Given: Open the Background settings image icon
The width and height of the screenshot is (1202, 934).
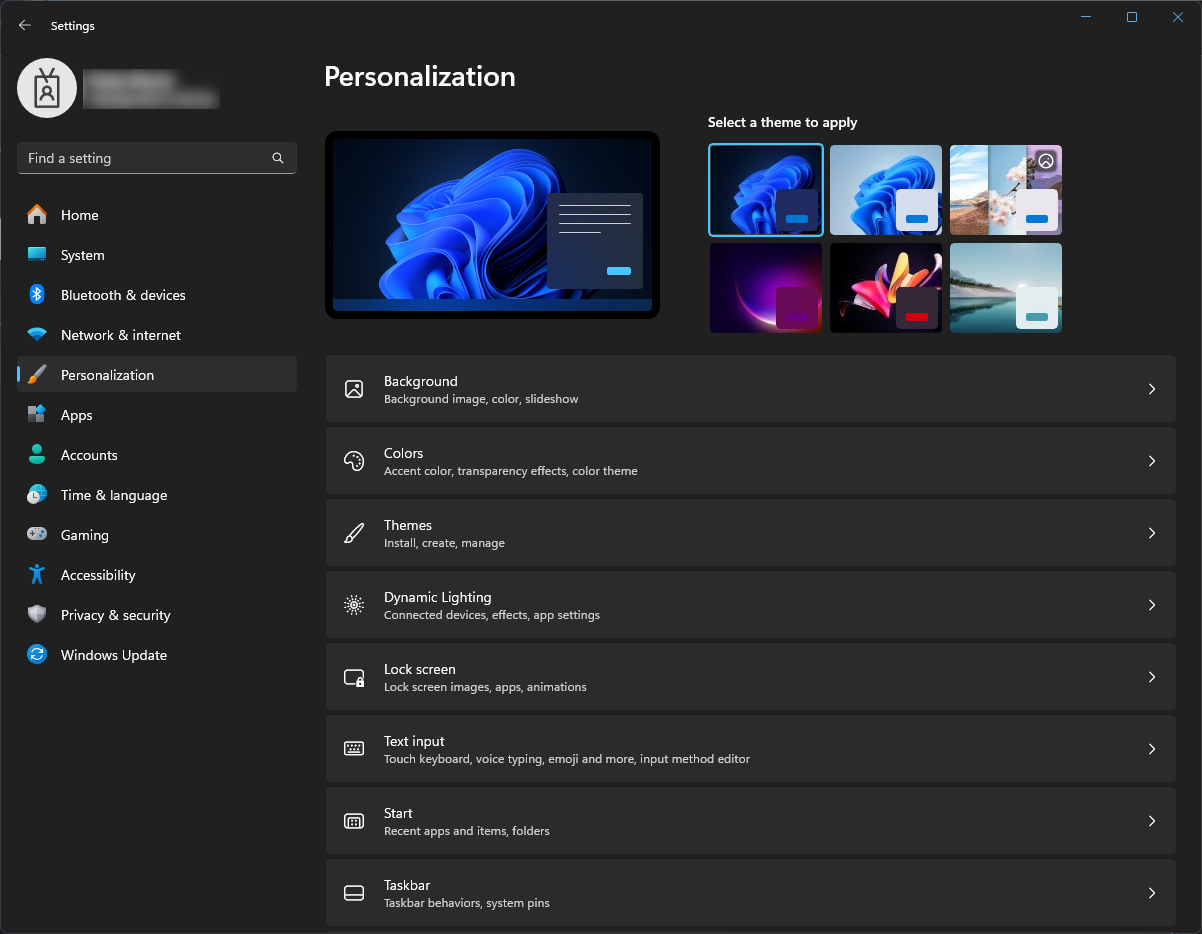Looking at the screenshot, I should pyautogui.click(x=353, y=389).
